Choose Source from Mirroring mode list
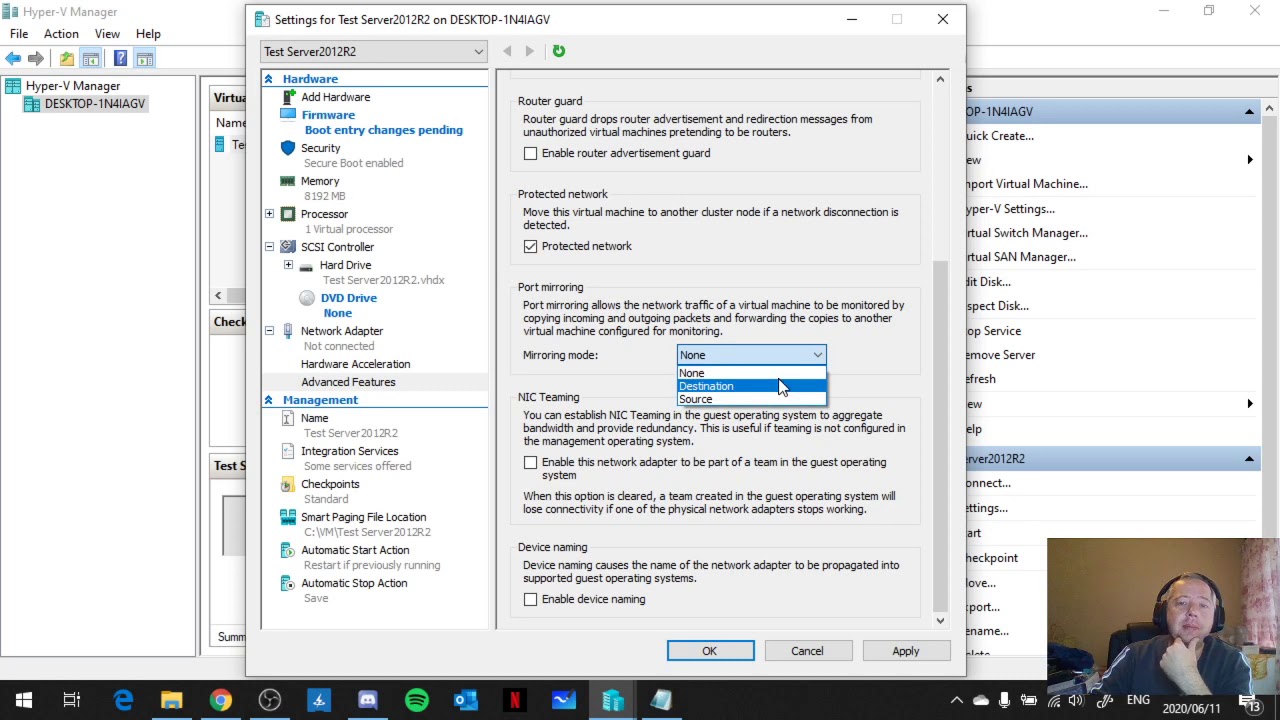The height and width of the screenshot is (720, 1280). click(751, 399)
